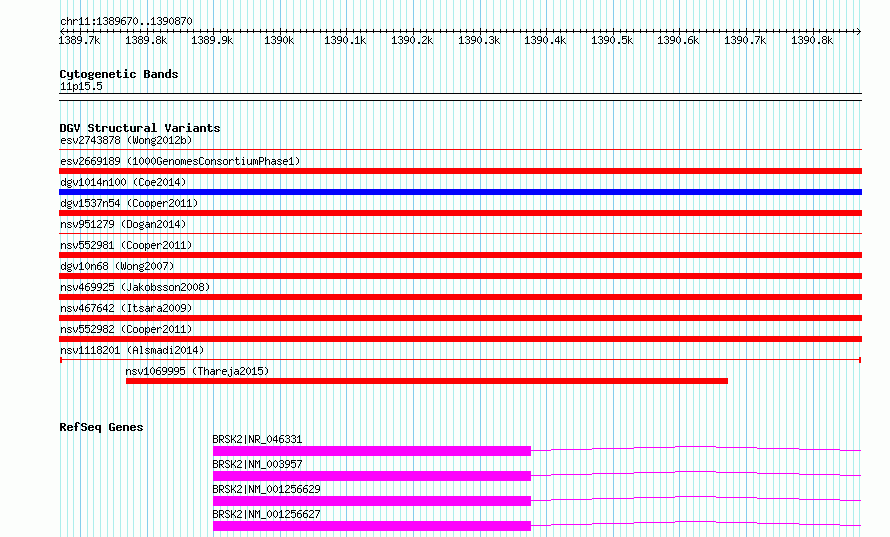Select the nsv552982 red variant bar

(460, 339)
